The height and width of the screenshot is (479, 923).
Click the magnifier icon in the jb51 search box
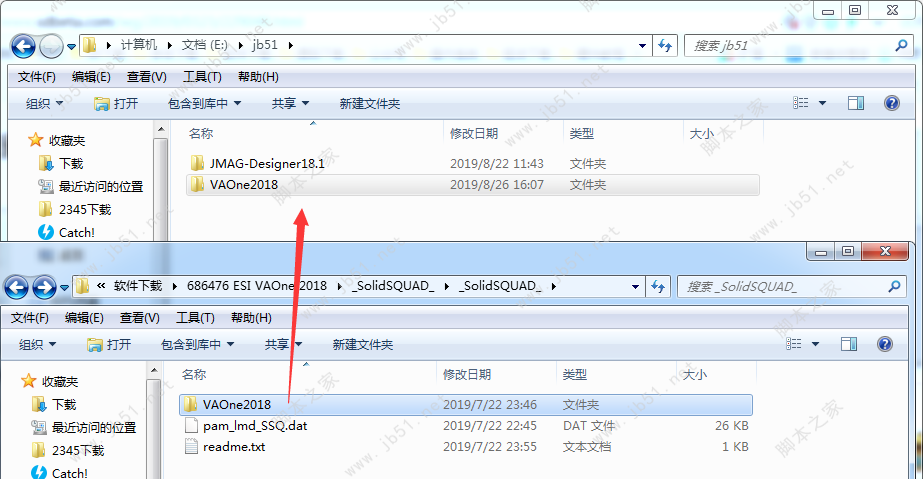pos(901,45)
